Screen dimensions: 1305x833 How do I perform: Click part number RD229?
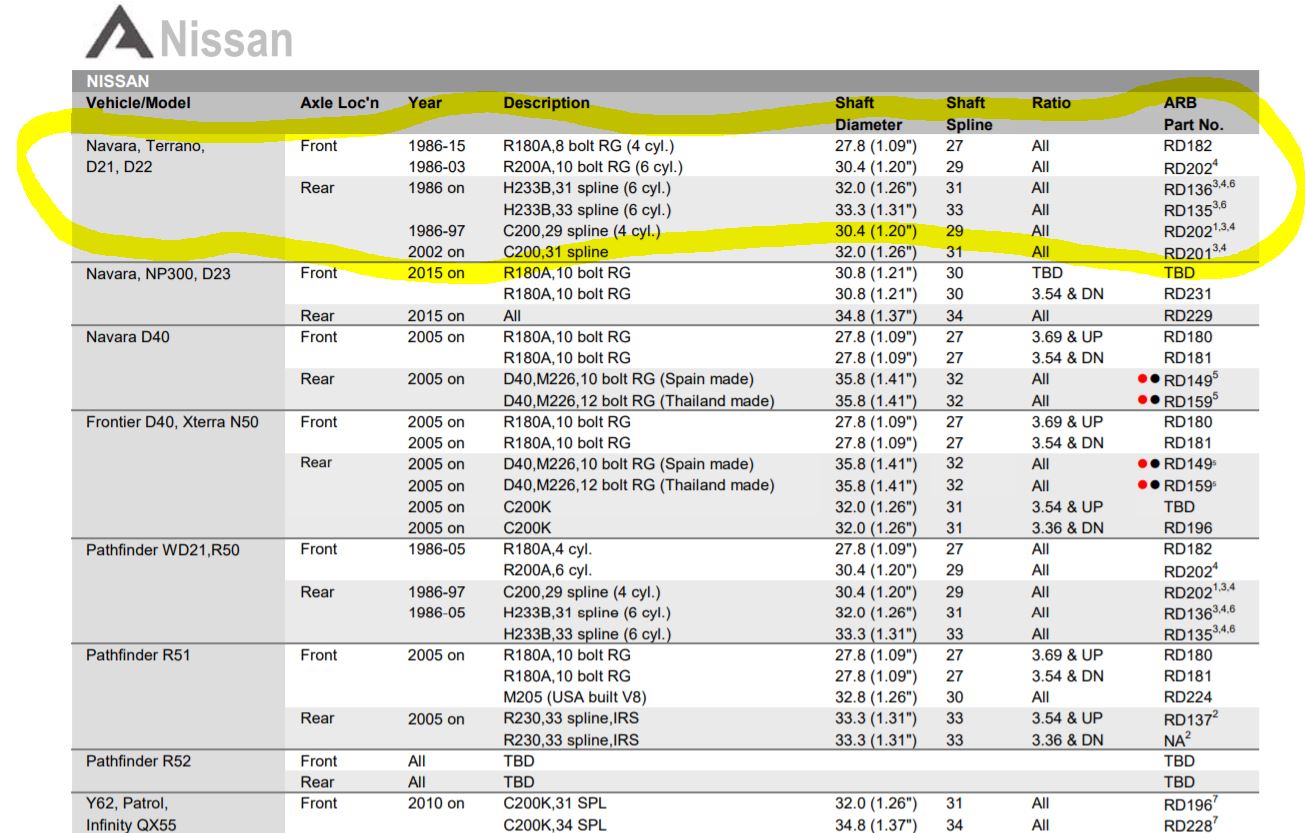point(1188,316)
